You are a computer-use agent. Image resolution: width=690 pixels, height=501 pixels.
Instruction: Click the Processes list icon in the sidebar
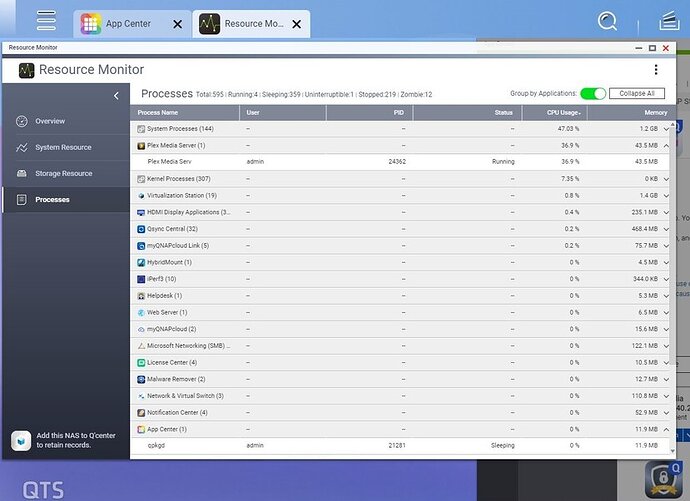(21, 200)
